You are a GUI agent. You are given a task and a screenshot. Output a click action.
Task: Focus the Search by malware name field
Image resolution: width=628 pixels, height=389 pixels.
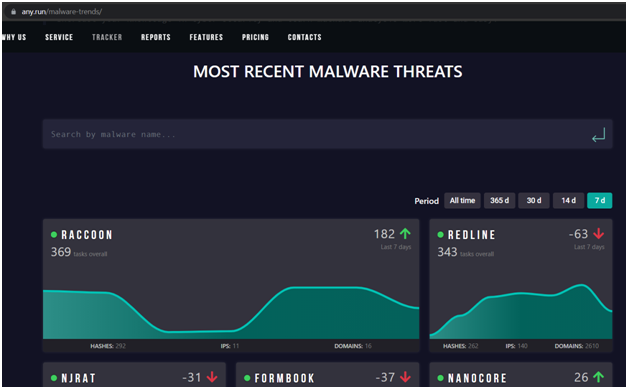[327, 134]
